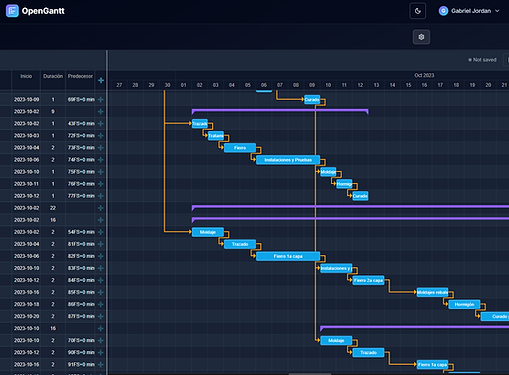
Task: Click the OpenGantt logo icon
Action: [x=12, y=11]
